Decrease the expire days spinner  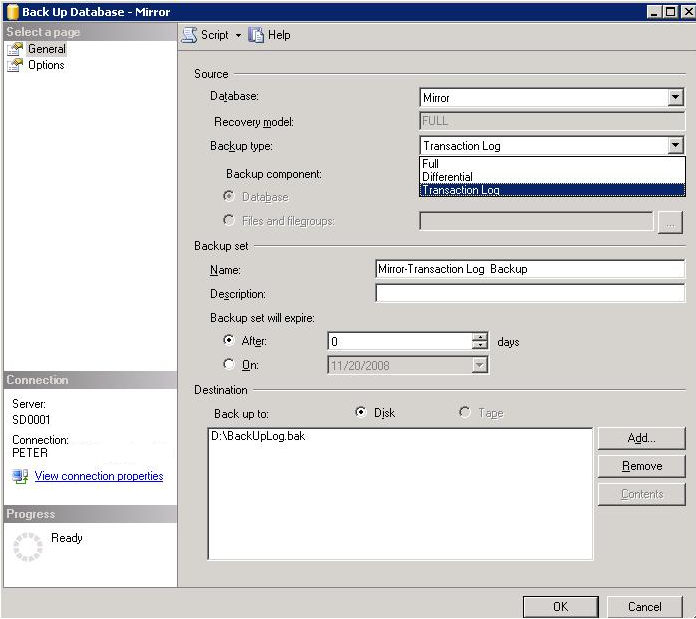coord(480,345)
